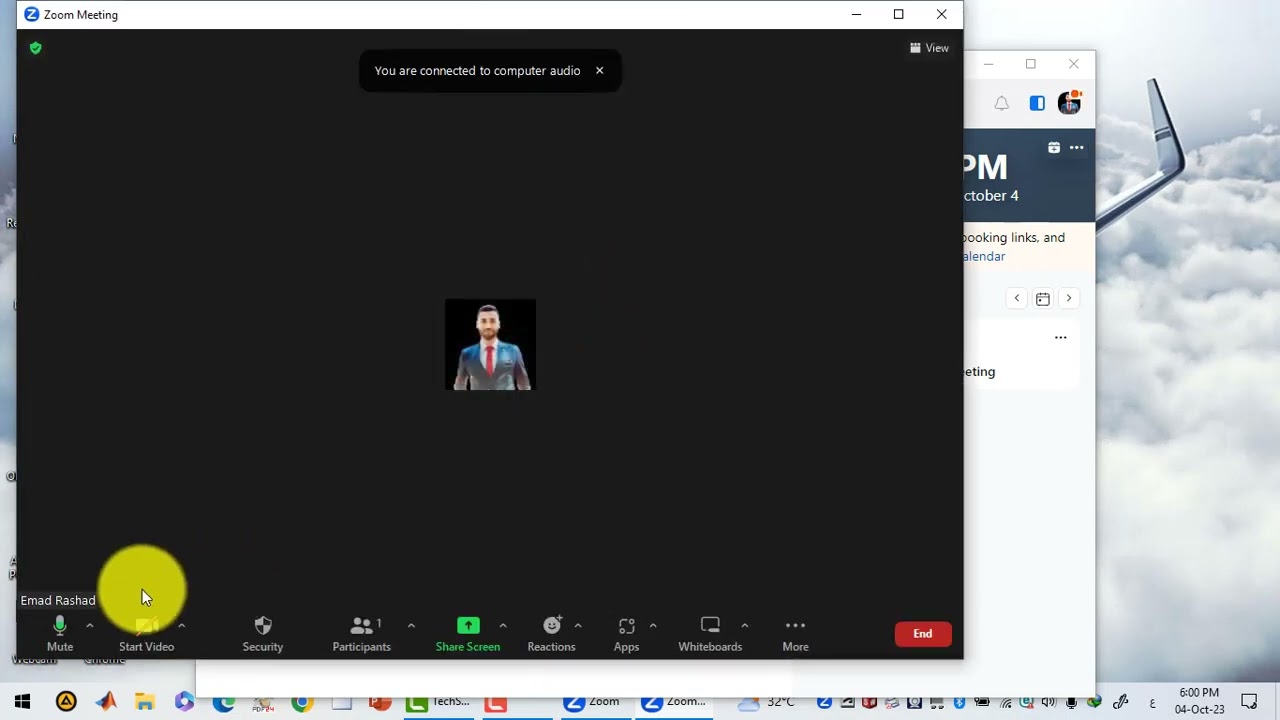
Task: Expand the arrow next to Reactions
Action: pyautogui.click(x=578, y=625)
